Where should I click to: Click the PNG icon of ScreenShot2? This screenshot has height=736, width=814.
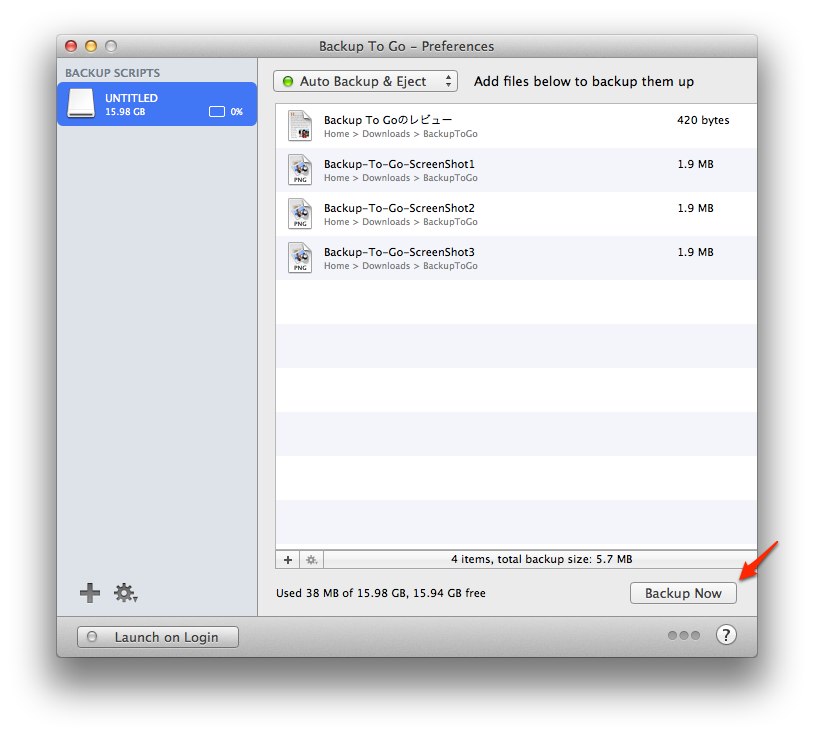click(x=300, y=214)
